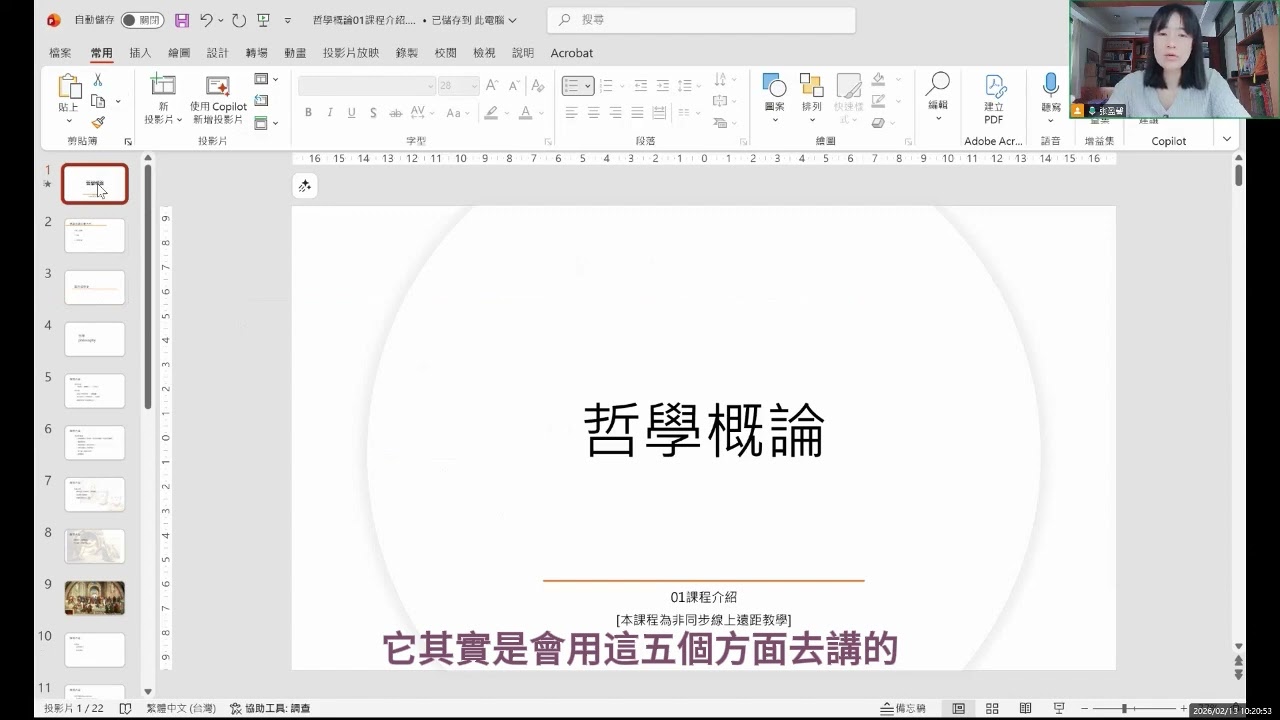Select slide 9 thumbnail with painting
The image size is (1280, 720).
[95, 598]
